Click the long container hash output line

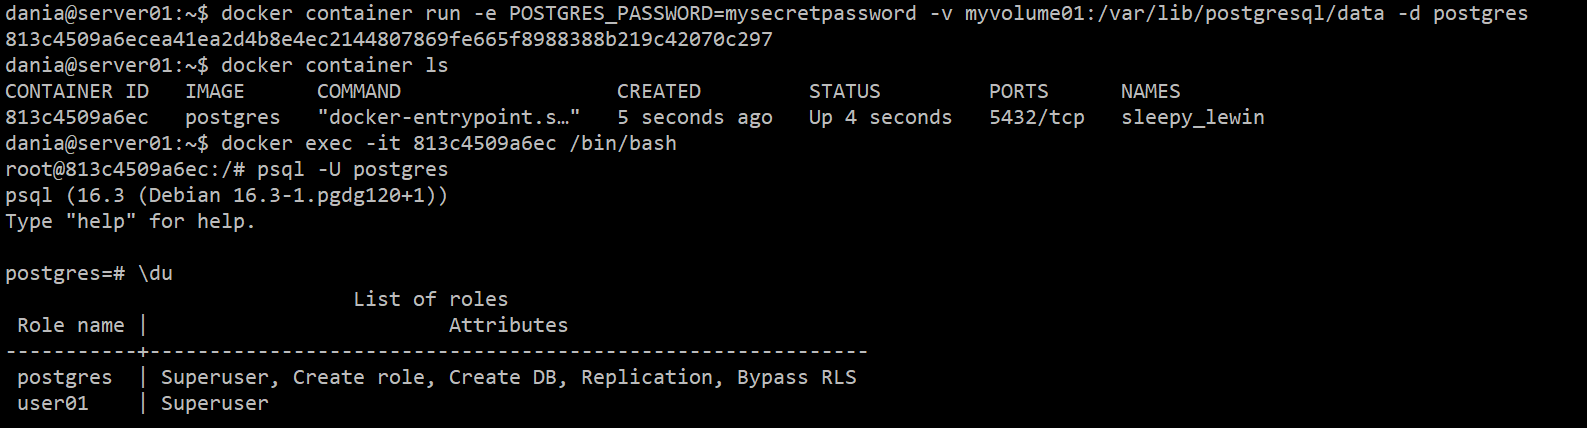pyautogui.click(x=388, y=39)
